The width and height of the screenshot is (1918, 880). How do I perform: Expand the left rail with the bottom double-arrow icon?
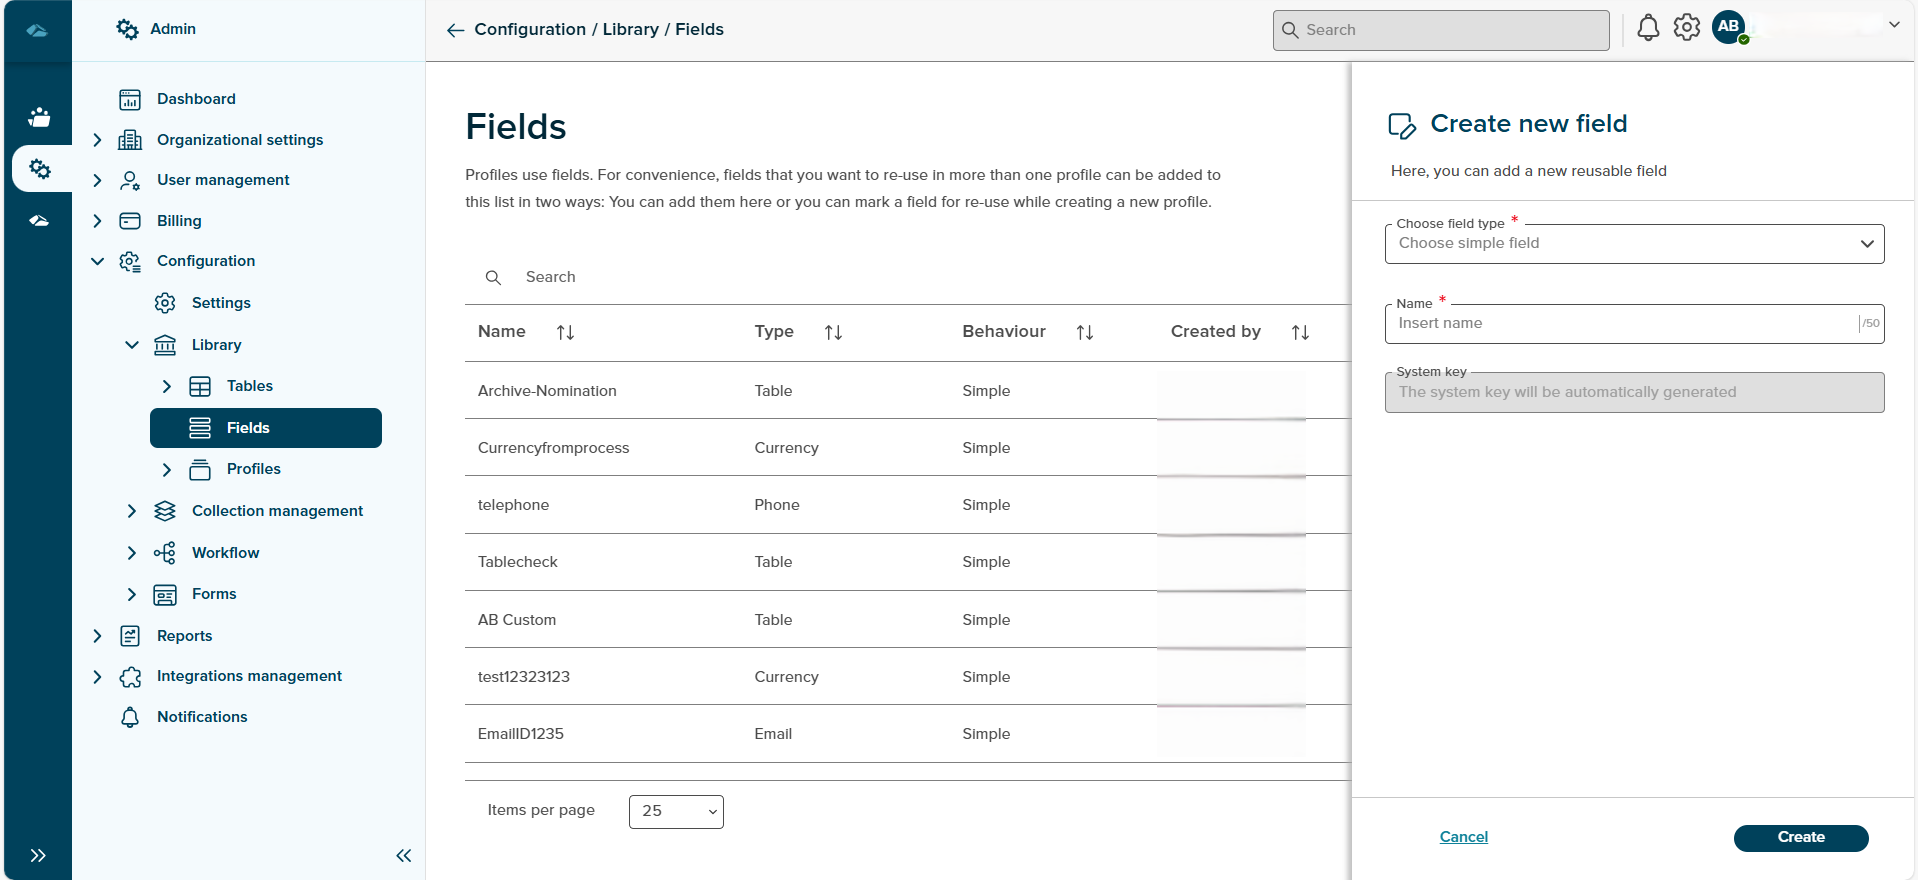(x=38, y=855)
